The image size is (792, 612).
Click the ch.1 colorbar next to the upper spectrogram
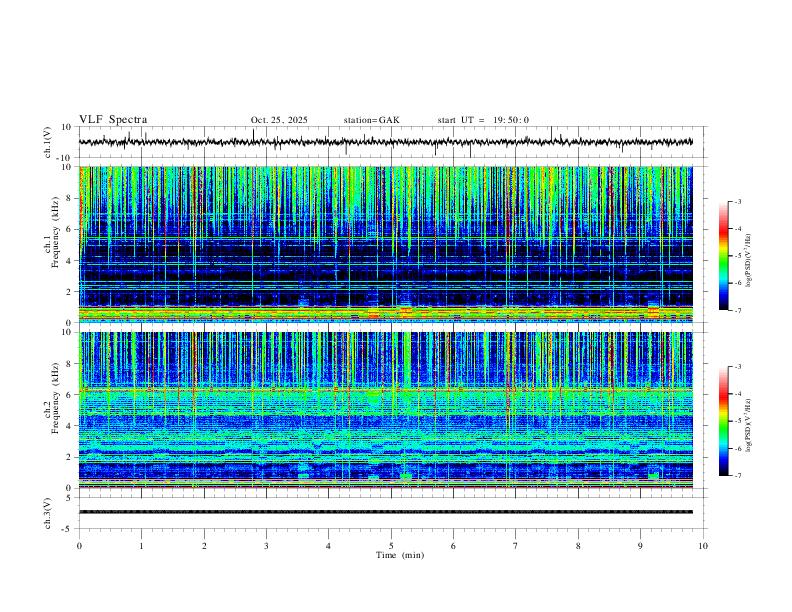click(x=723, y=256)
